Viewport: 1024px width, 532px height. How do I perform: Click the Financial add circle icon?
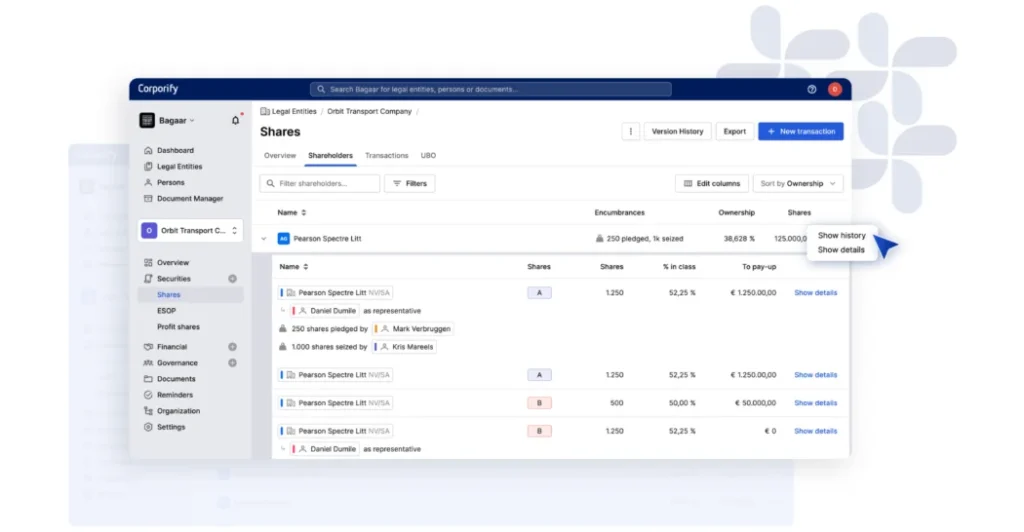click(232, 347)
